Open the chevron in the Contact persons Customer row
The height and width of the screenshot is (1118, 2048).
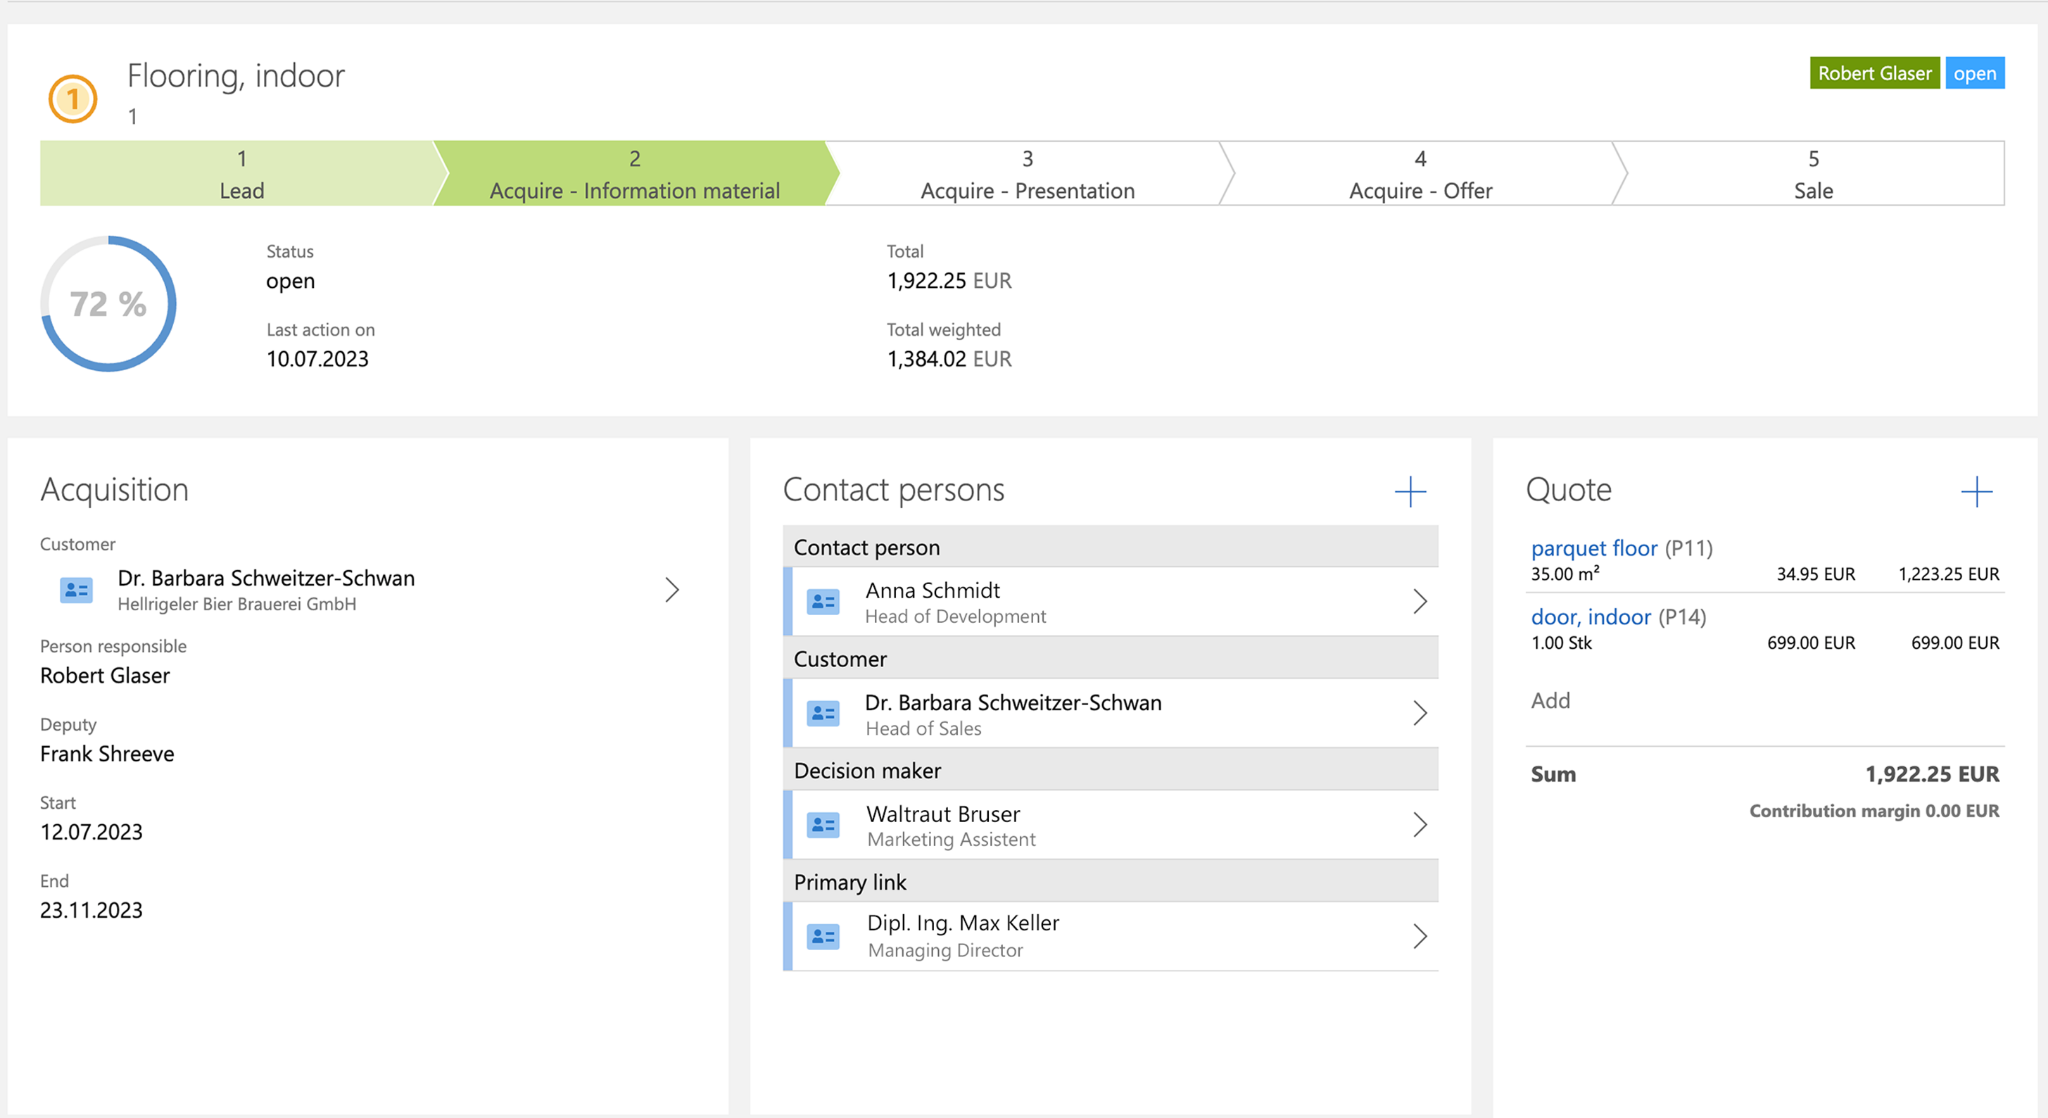click(x=1420, y=713)
